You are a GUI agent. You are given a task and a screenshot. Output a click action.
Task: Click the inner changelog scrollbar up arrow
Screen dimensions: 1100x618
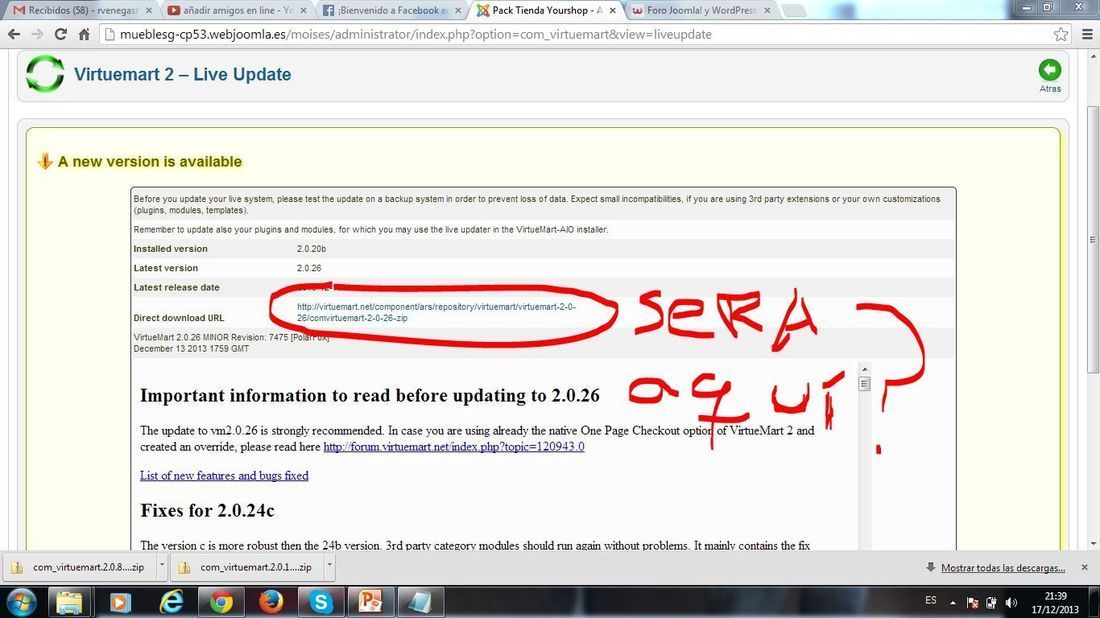864,369
